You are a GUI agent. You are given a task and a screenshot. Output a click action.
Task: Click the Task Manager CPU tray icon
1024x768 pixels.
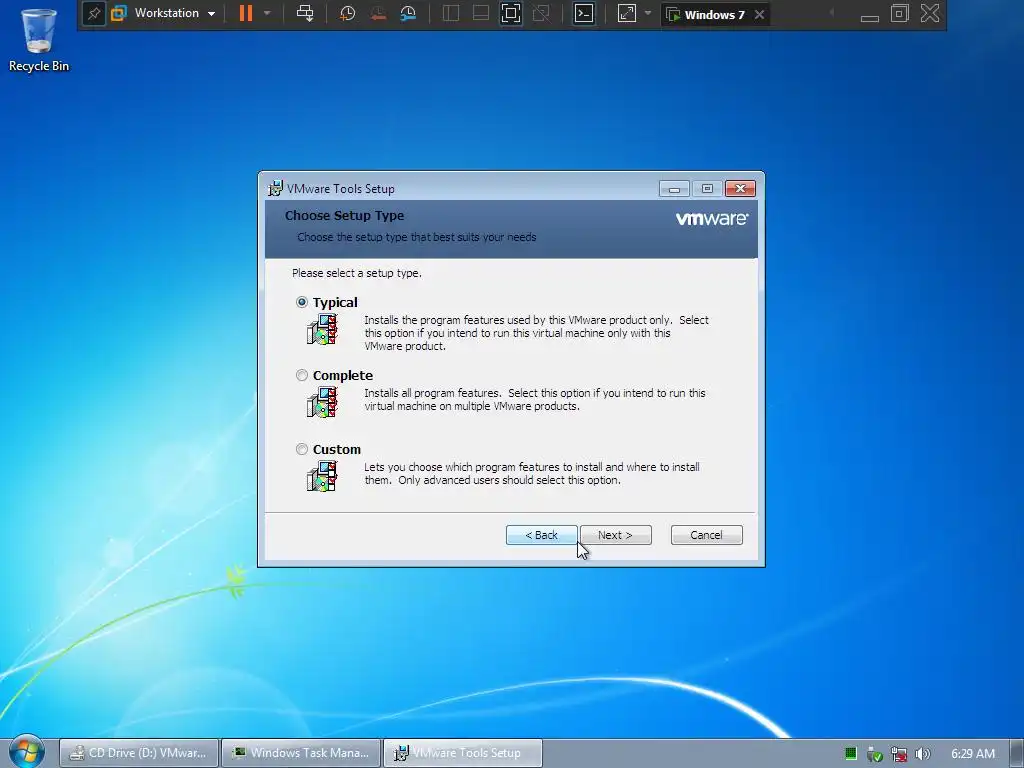point(850,754)
